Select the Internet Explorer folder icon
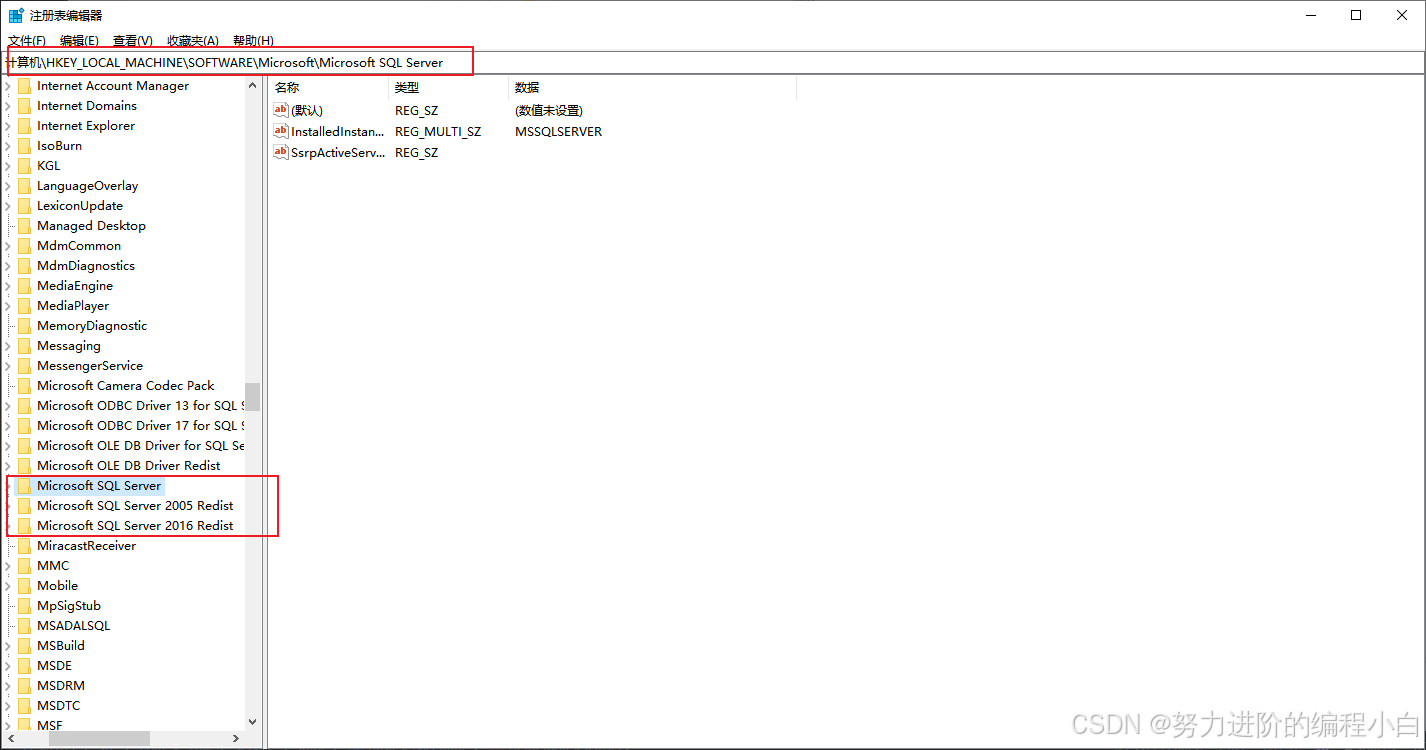The width and height of the screenshot is (1426, 750). click(x=25, y=126)
